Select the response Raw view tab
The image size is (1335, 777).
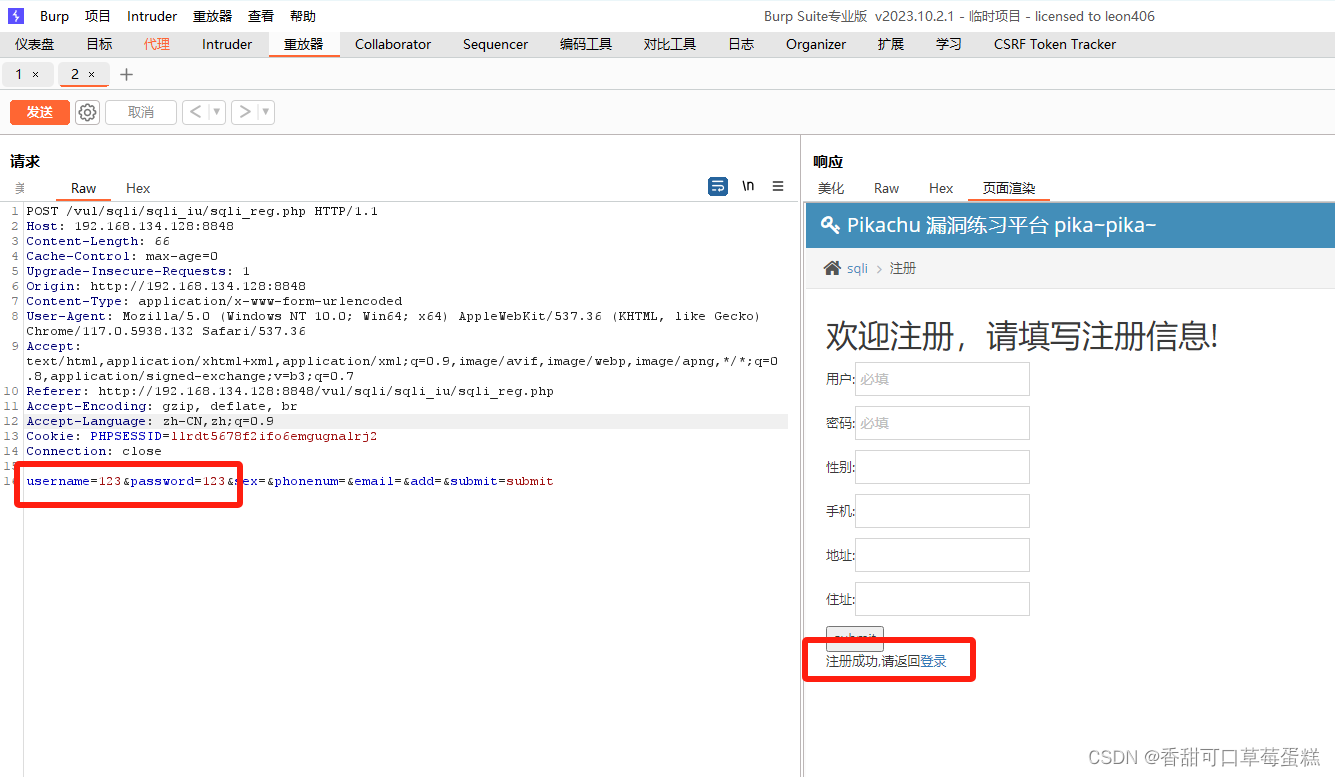tap(886, 188)
